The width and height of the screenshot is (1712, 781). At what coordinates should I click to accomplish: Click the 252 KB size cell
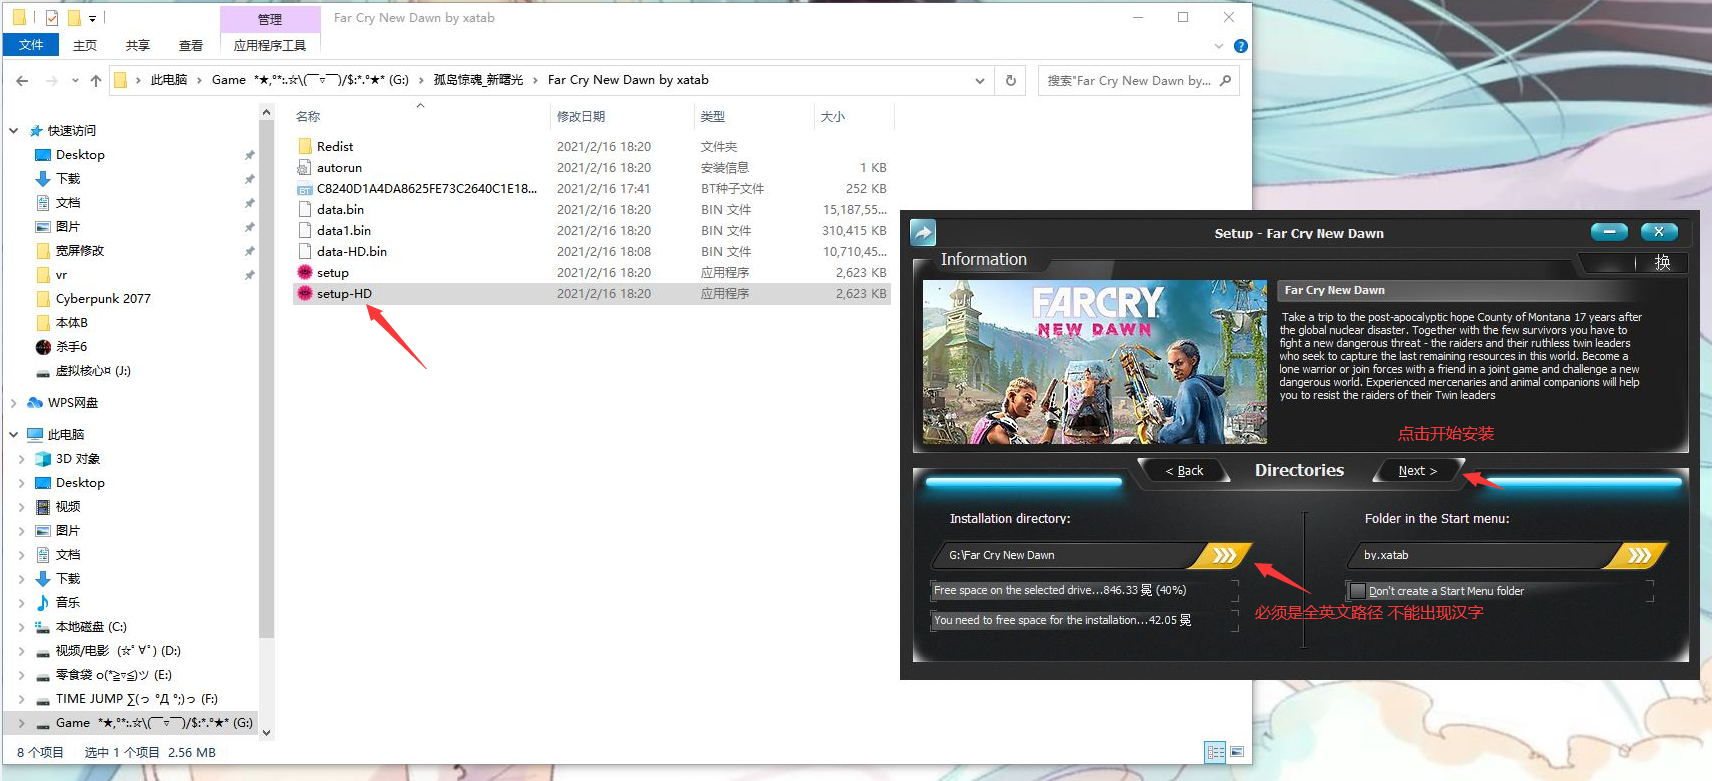[866, 188]
